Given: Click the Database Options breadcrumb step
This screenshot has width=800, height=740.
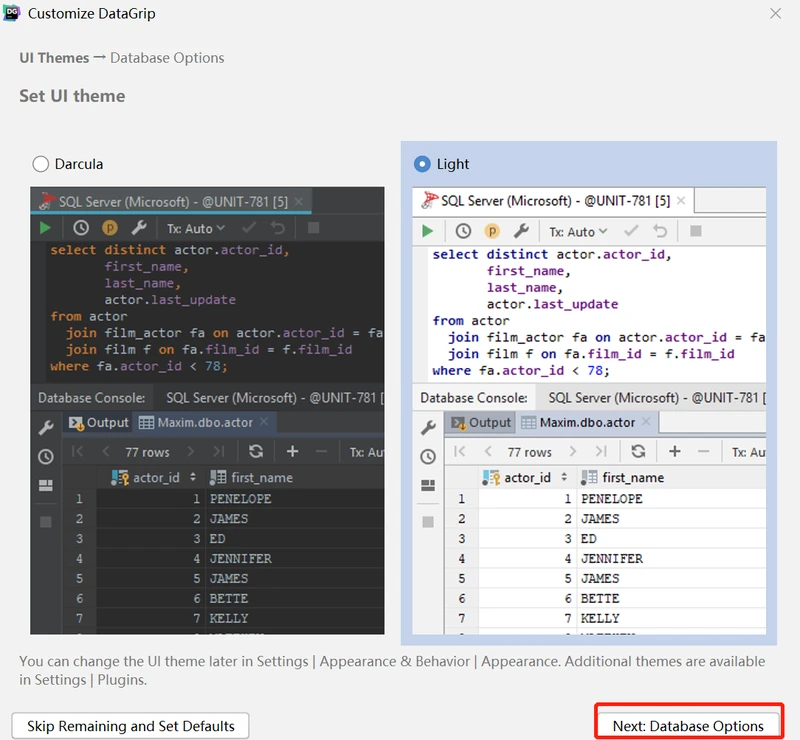Looking at the screenshot, I should point(167,58).
